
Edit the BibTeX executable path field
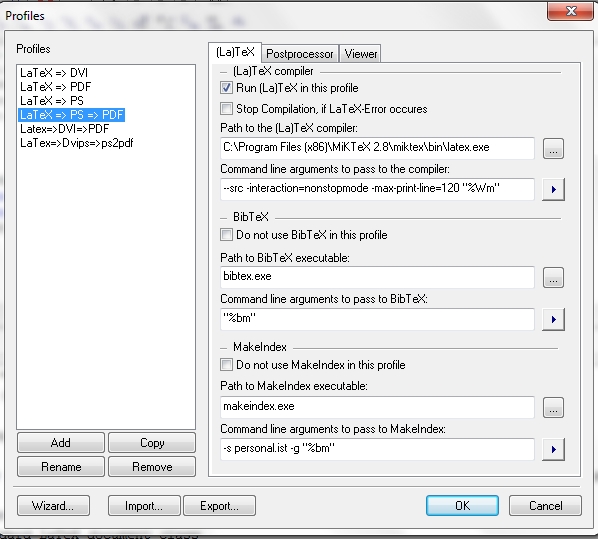[x=377, y=277]
